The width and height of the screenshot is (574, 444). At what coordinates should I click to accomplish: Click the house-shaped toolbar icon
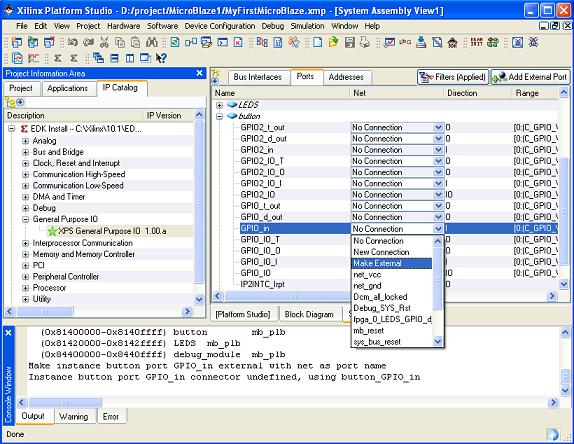pyautogui.click(x=453, y=42)
